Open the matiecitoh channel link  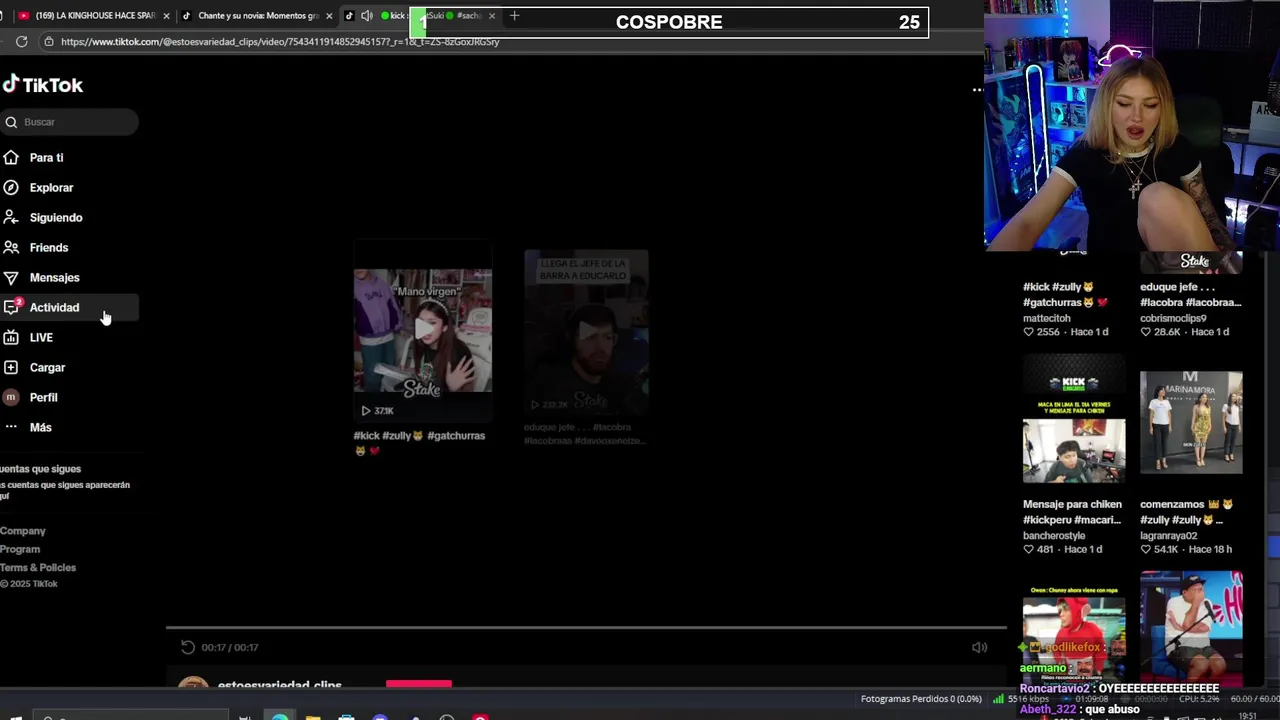pos(1047,318)
